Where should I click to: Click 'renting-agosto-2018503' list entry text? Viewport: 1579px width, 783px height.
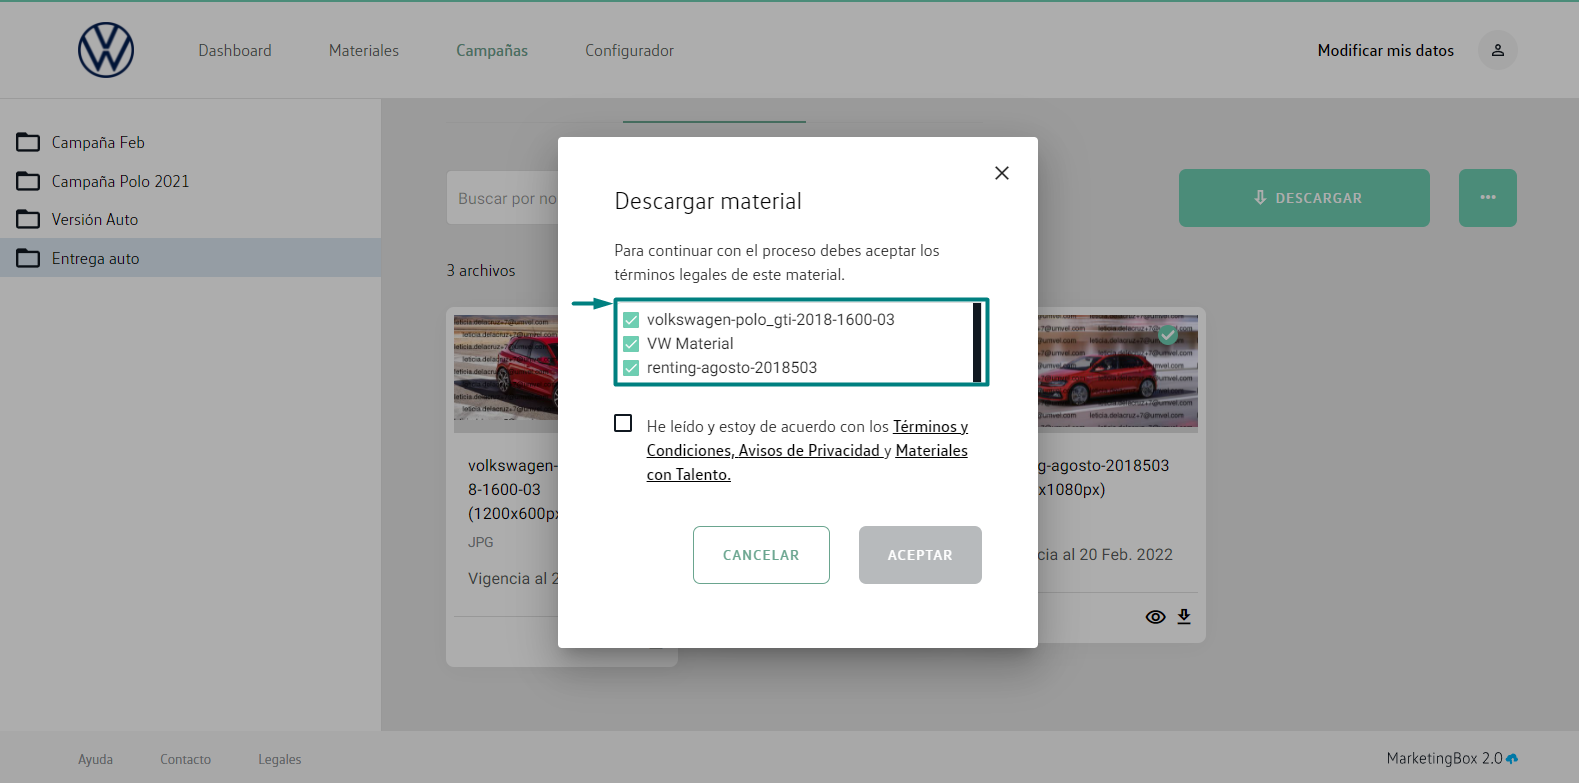(732, 368)
